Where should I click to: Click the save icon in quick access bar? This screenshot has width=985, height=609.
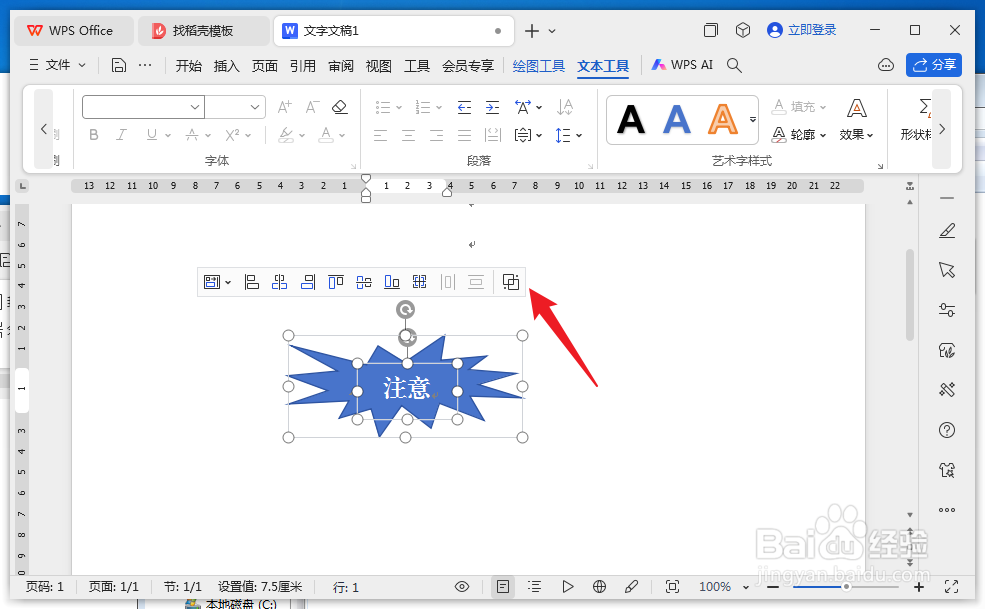tap(119, 65)
